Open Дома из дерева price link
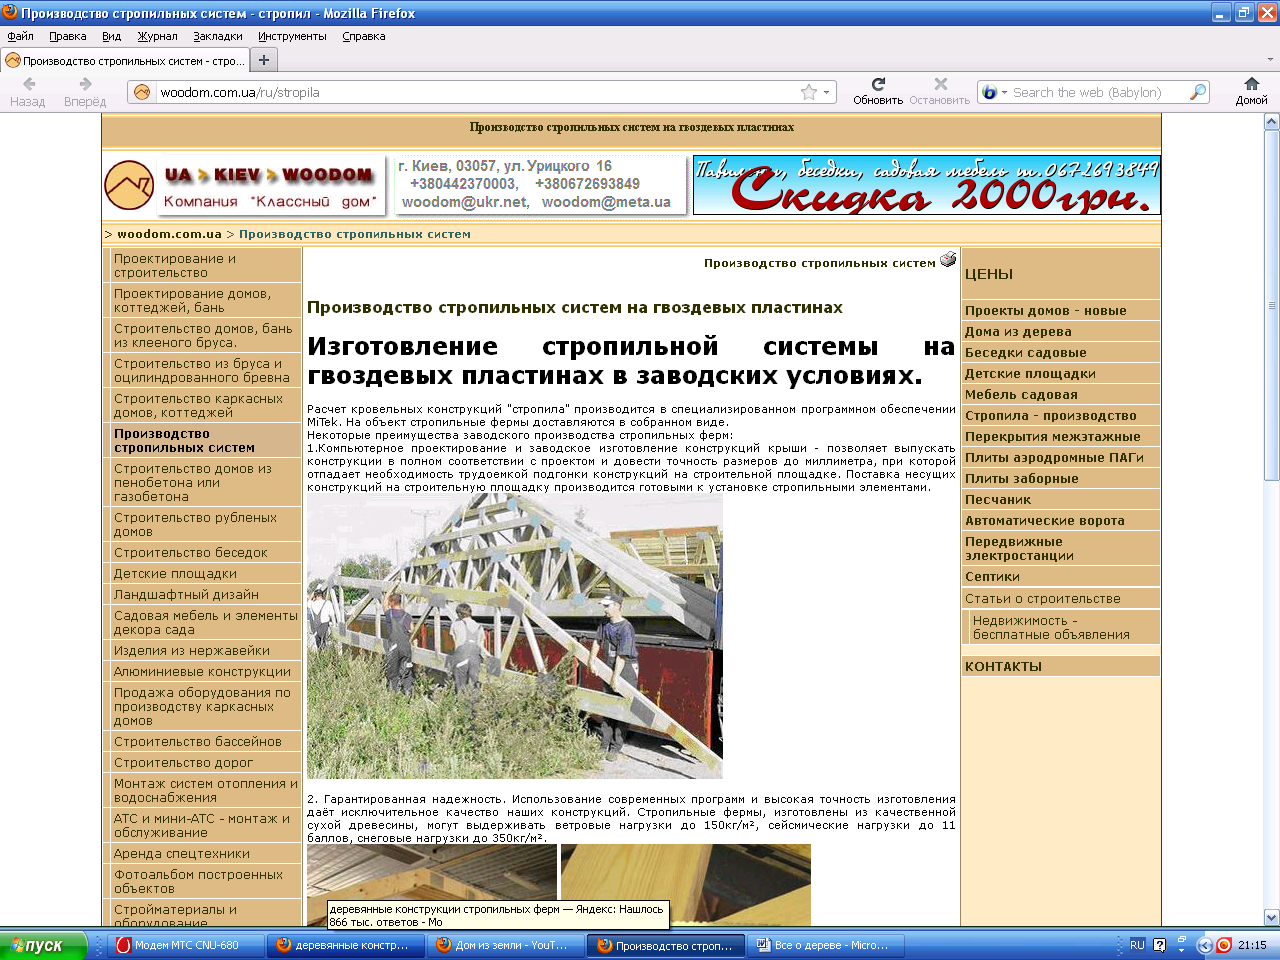Viewport: 1280px width, 960px height. 1018,331
